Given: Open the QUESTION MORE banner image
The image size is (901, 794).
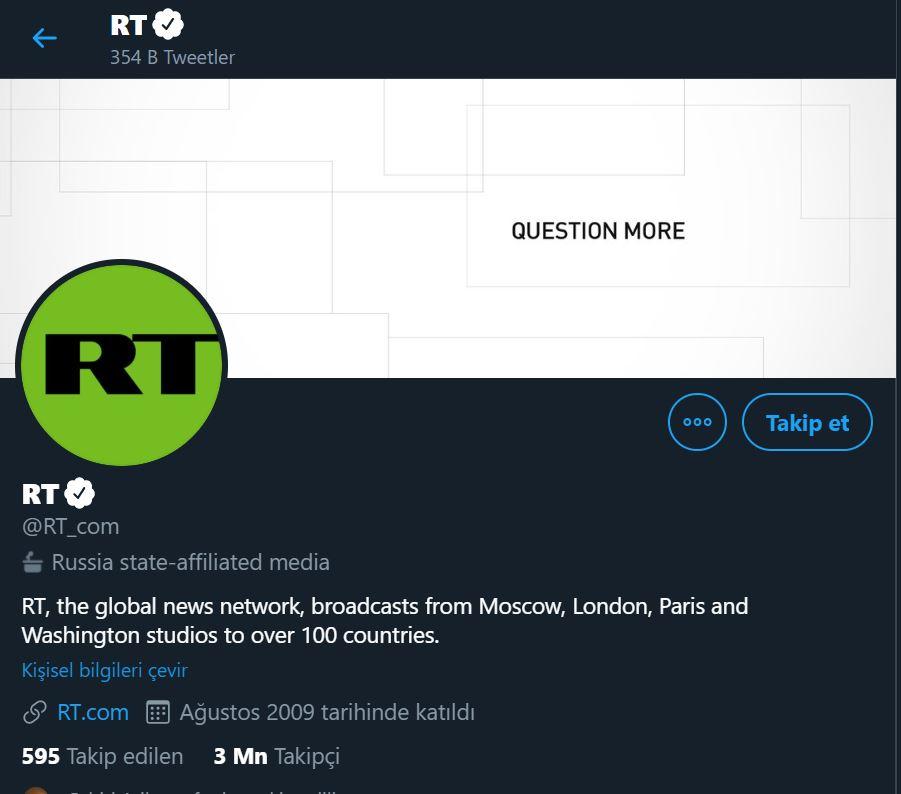Looking at the screenshot, I should pyautogui.click(x=597, y=230).
